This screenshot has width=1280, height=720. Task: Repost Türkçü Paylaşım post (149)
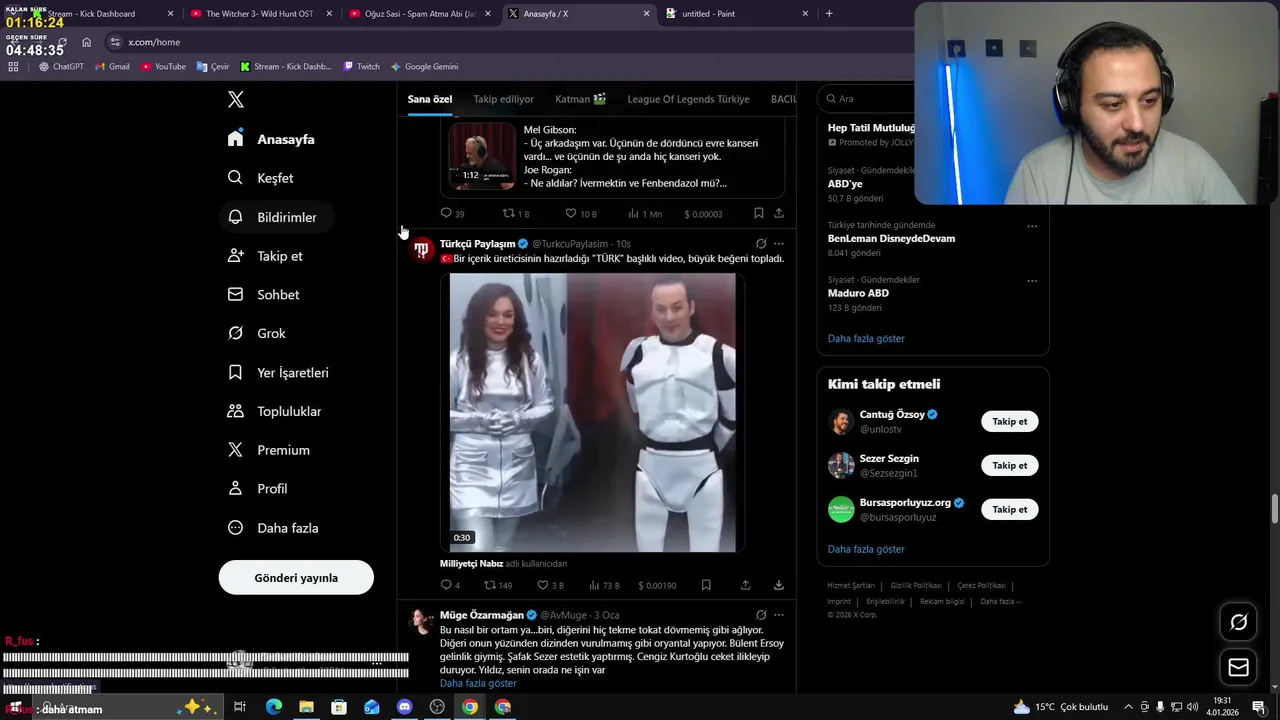pos(498,585)
